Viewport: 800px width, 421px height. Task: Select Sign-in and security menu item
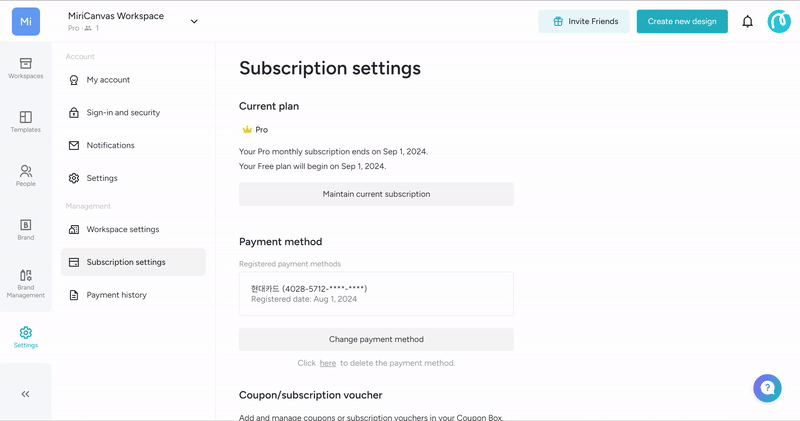123,113
